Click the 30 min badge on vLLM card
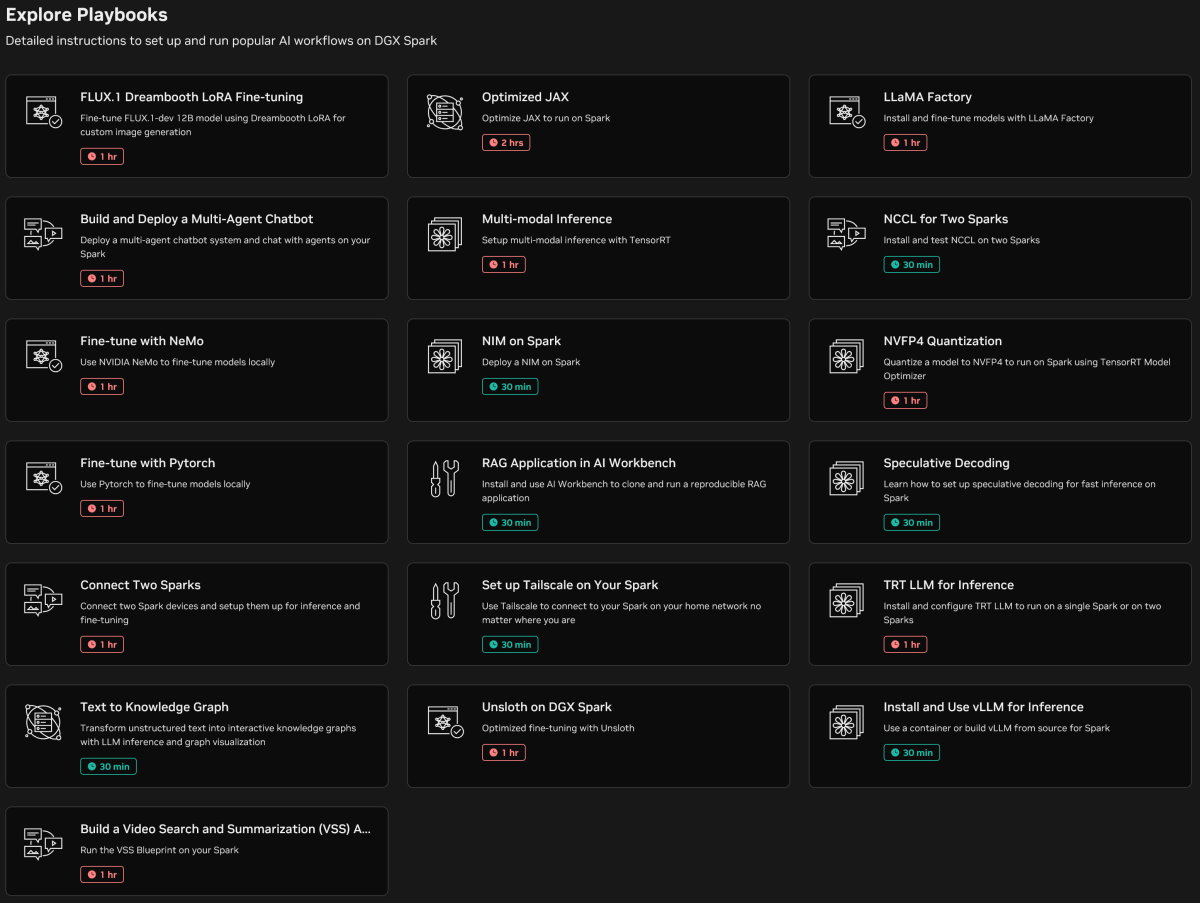 point(911,753)
